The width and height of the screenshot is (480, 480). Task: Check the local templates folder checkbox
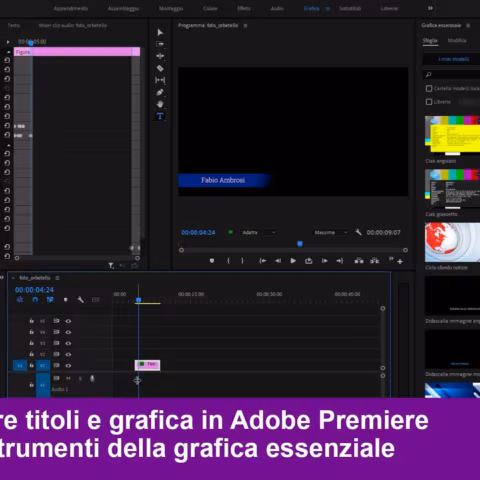click(x=429, y=88)
